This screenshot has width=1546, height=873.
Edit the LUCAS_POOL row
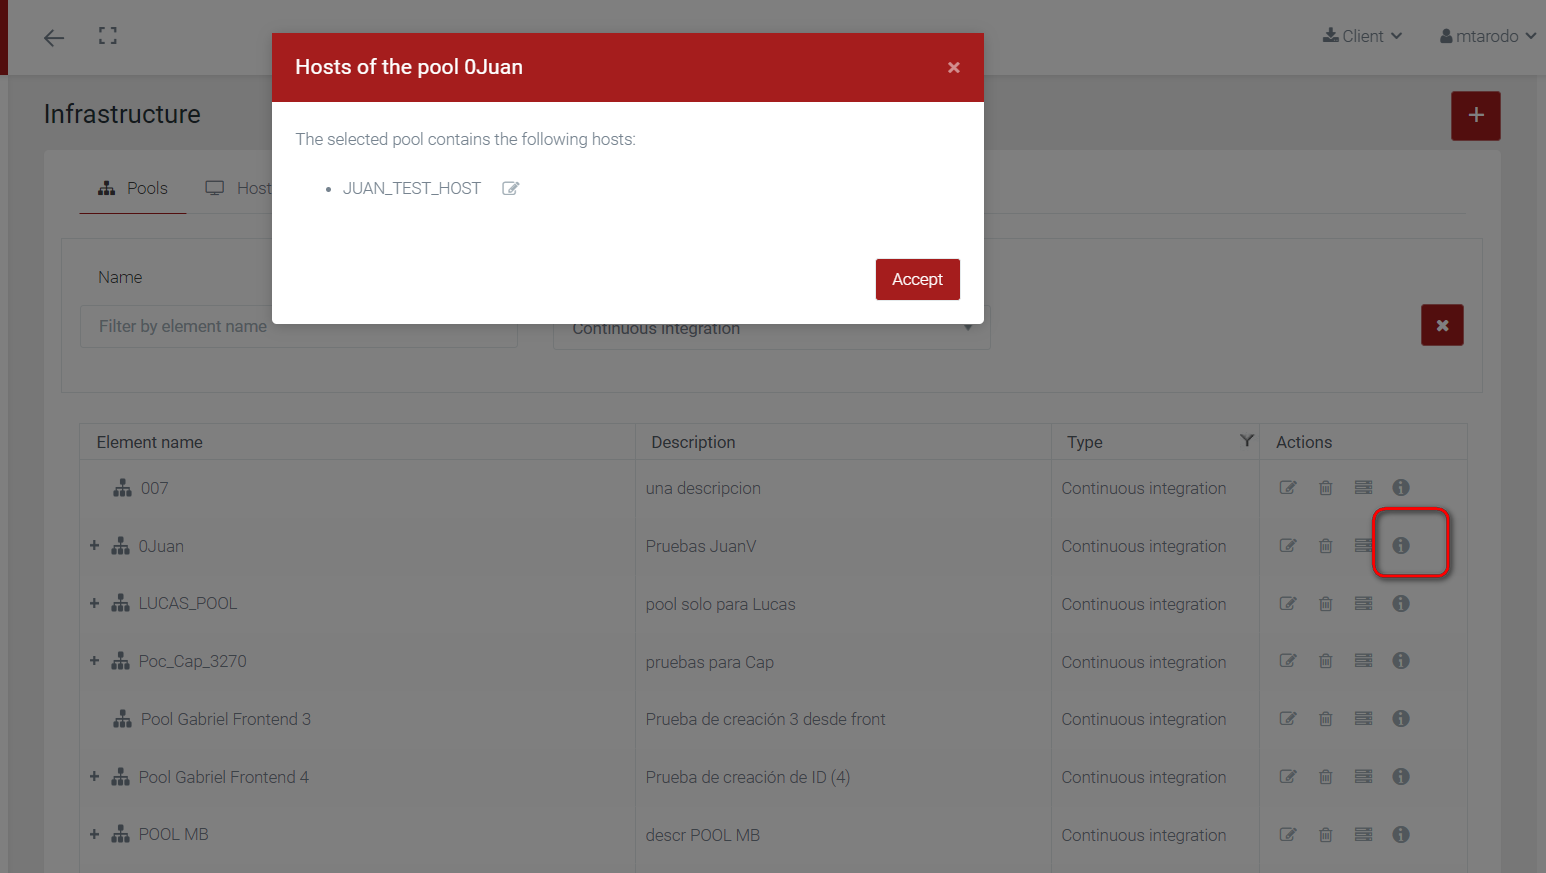pyautogui.click(x=1288, y=603)
